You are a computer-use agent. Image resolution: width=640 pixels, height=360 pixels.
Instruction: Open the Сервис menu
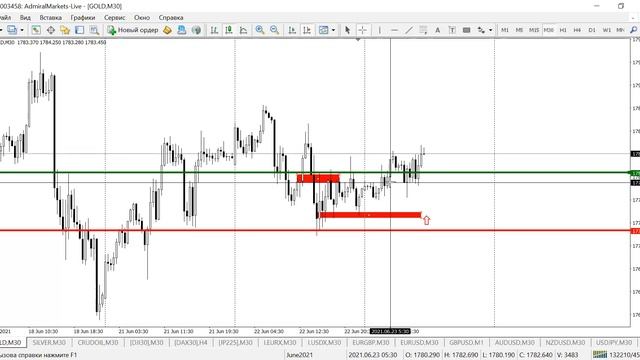[115, 18]
